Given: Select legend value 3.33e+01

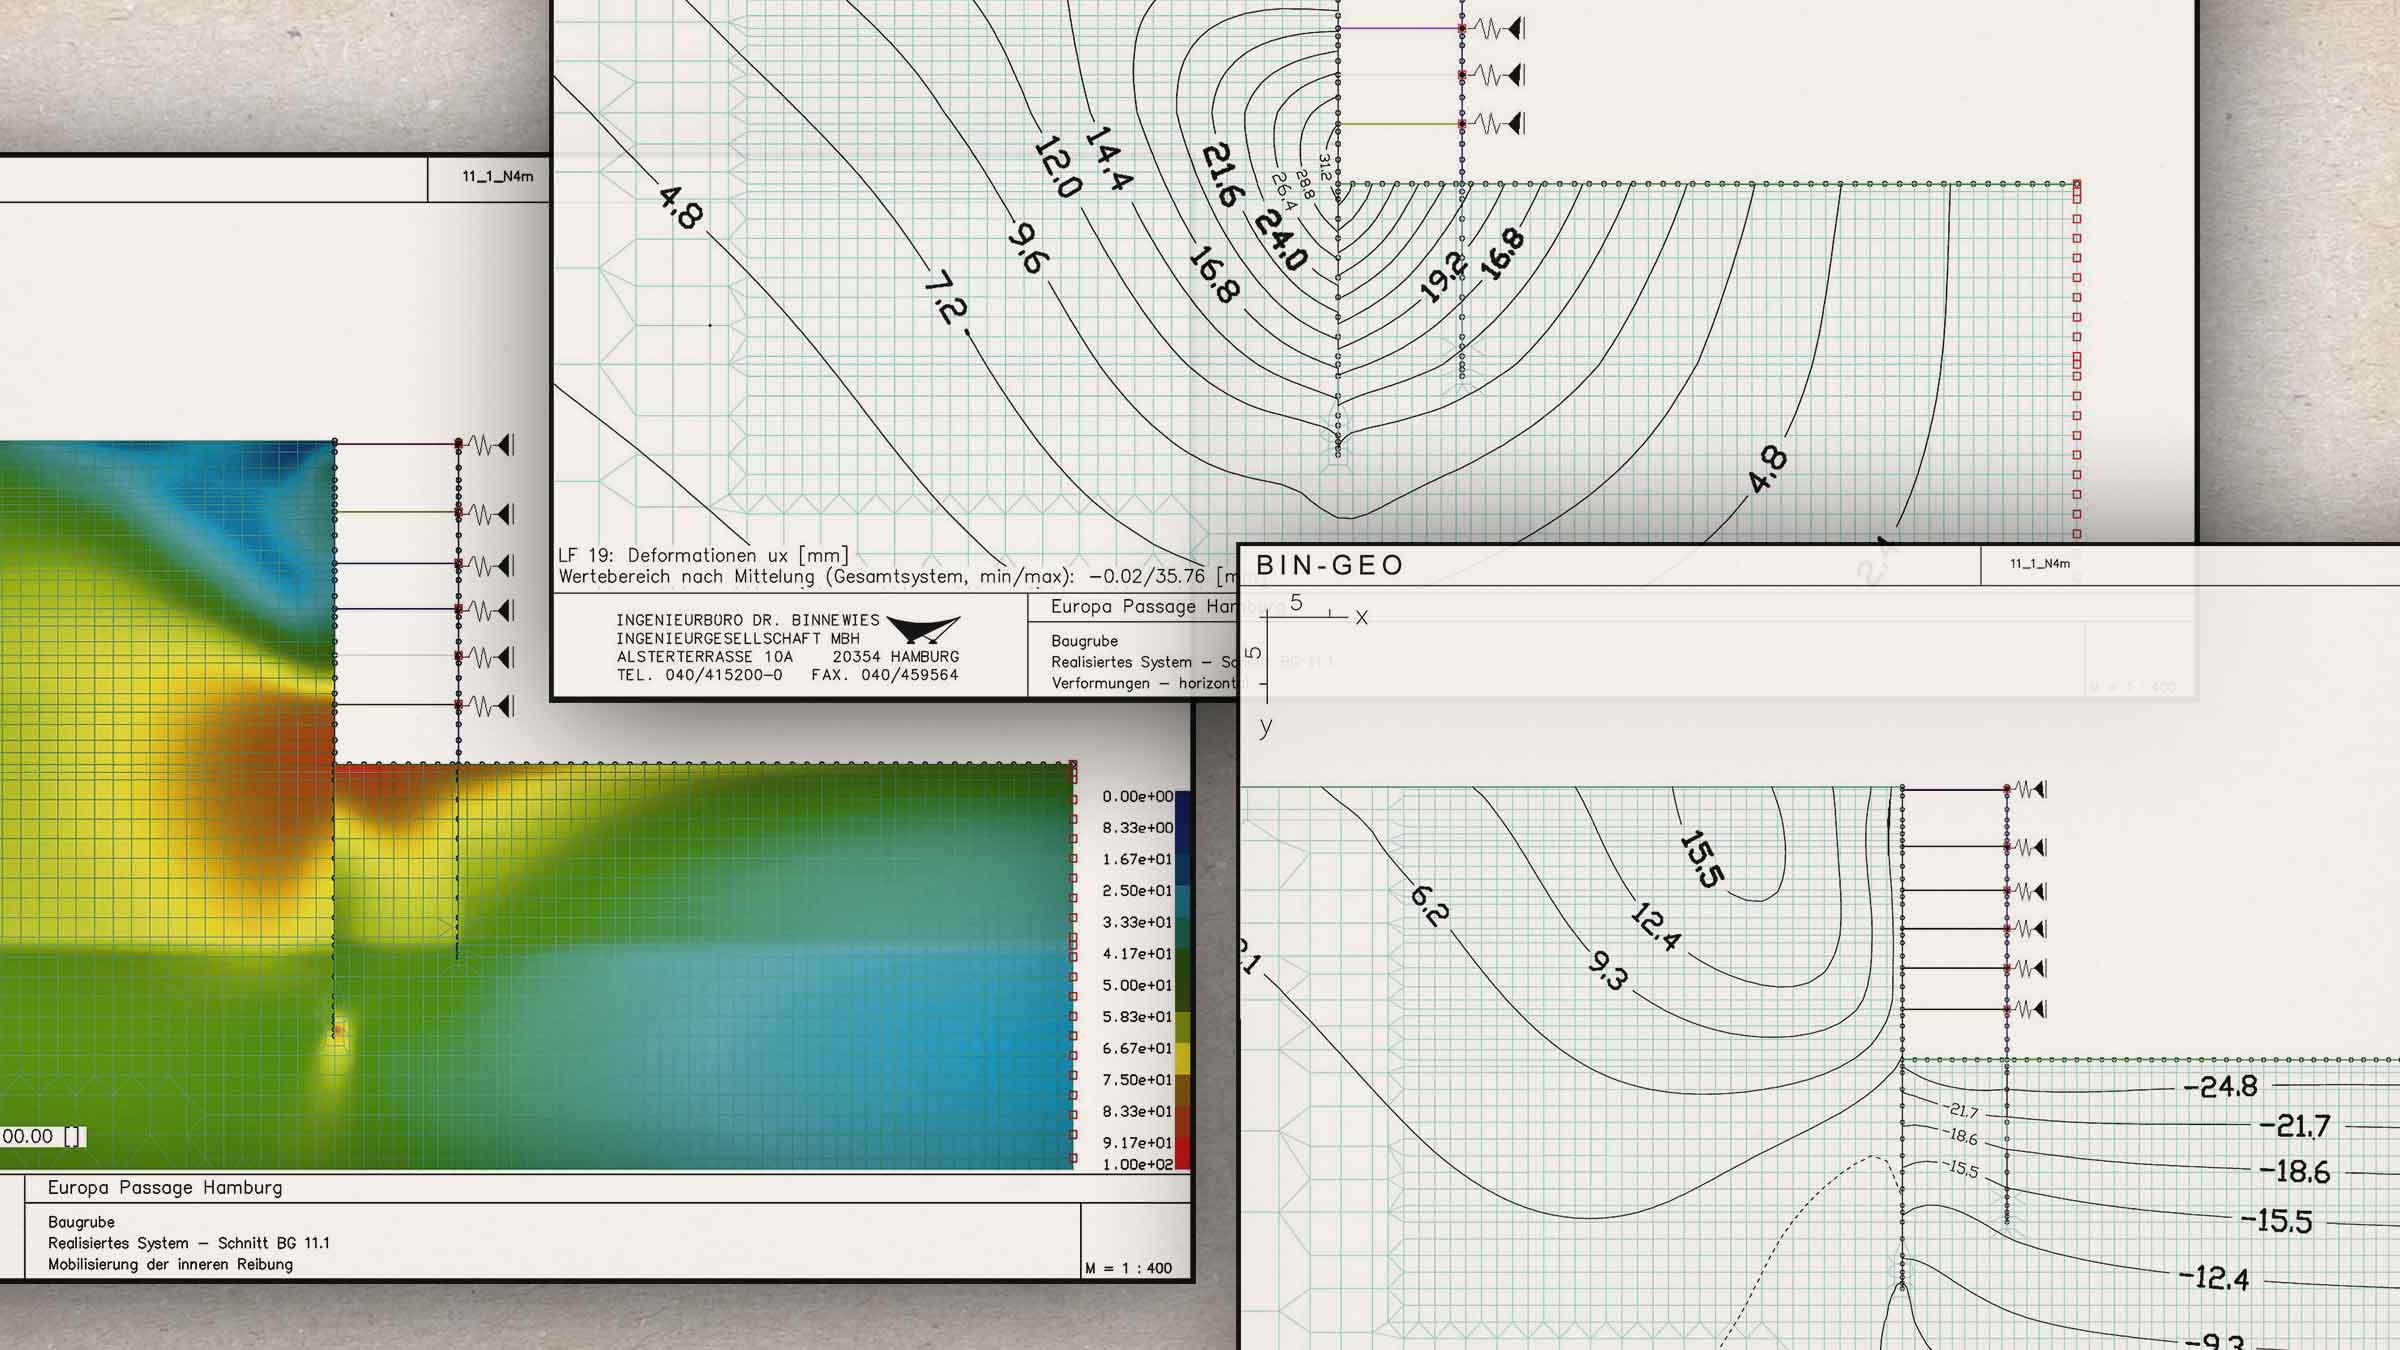Looking at the screenshot, I should pos(1137,922).
